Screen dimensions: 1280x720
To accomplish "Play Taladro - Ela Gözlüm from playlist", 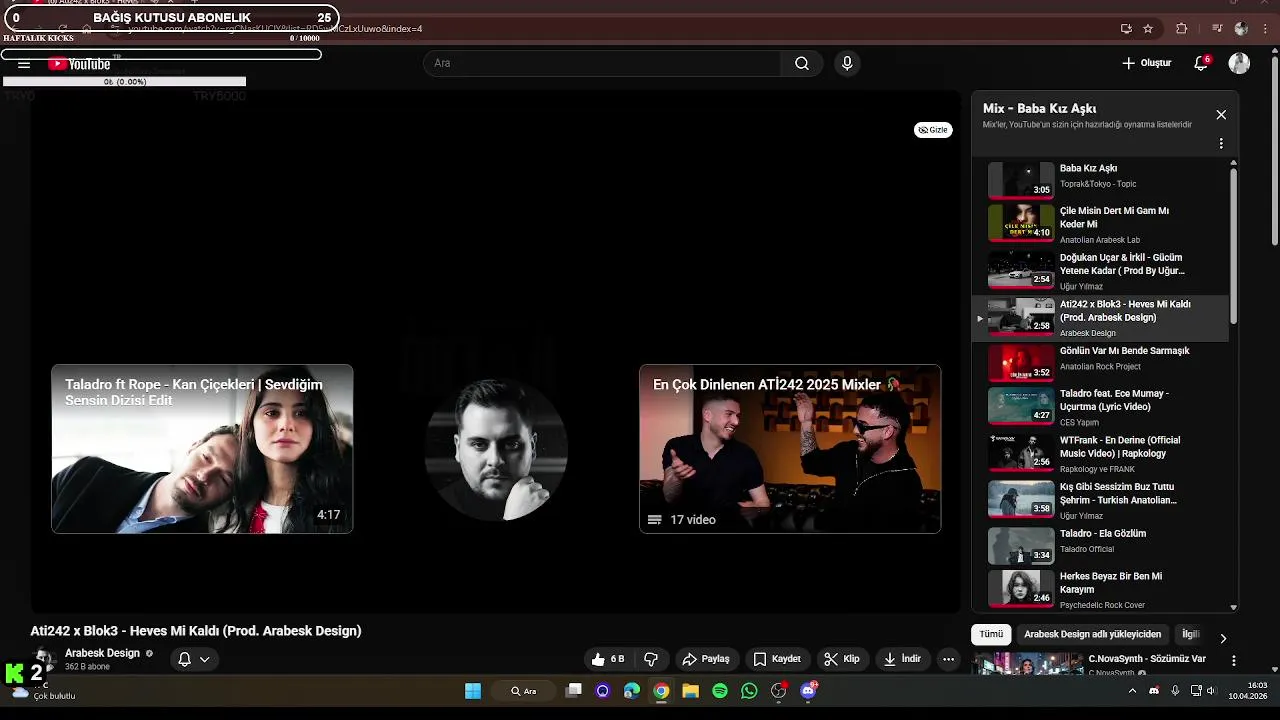I will click(1100, 545).
